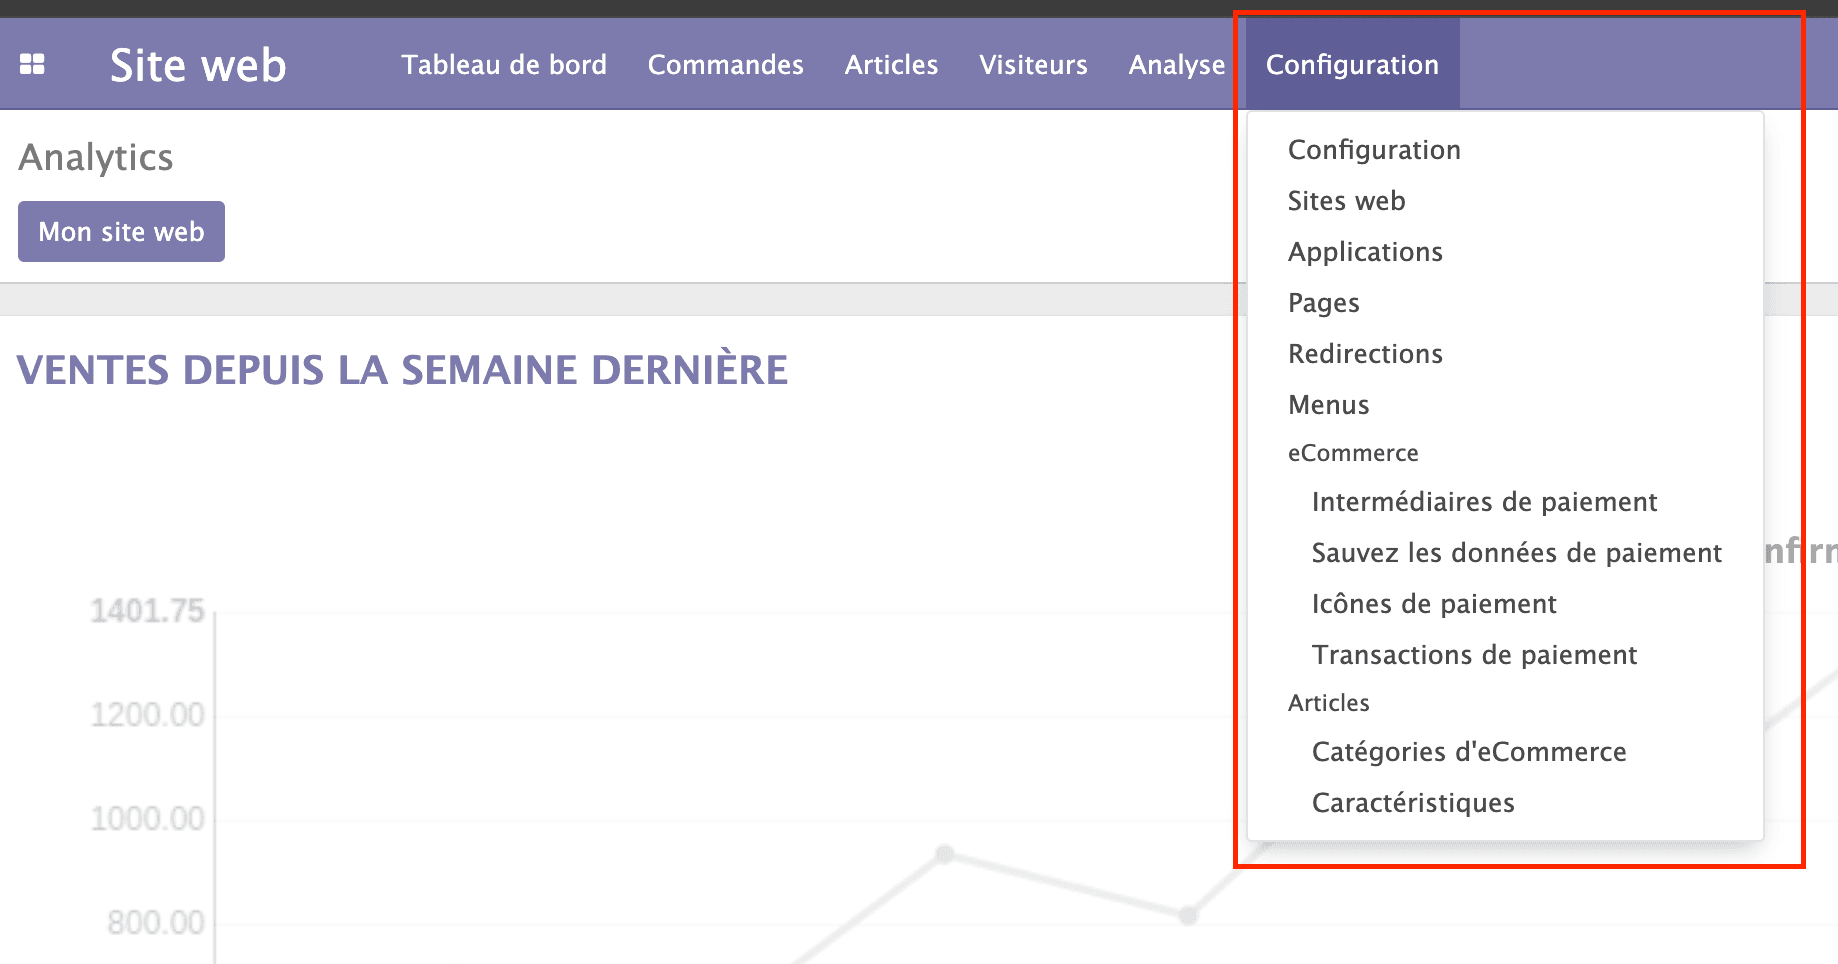Click the Mon site web button
1838x964 pixels.
pos(120,231)
